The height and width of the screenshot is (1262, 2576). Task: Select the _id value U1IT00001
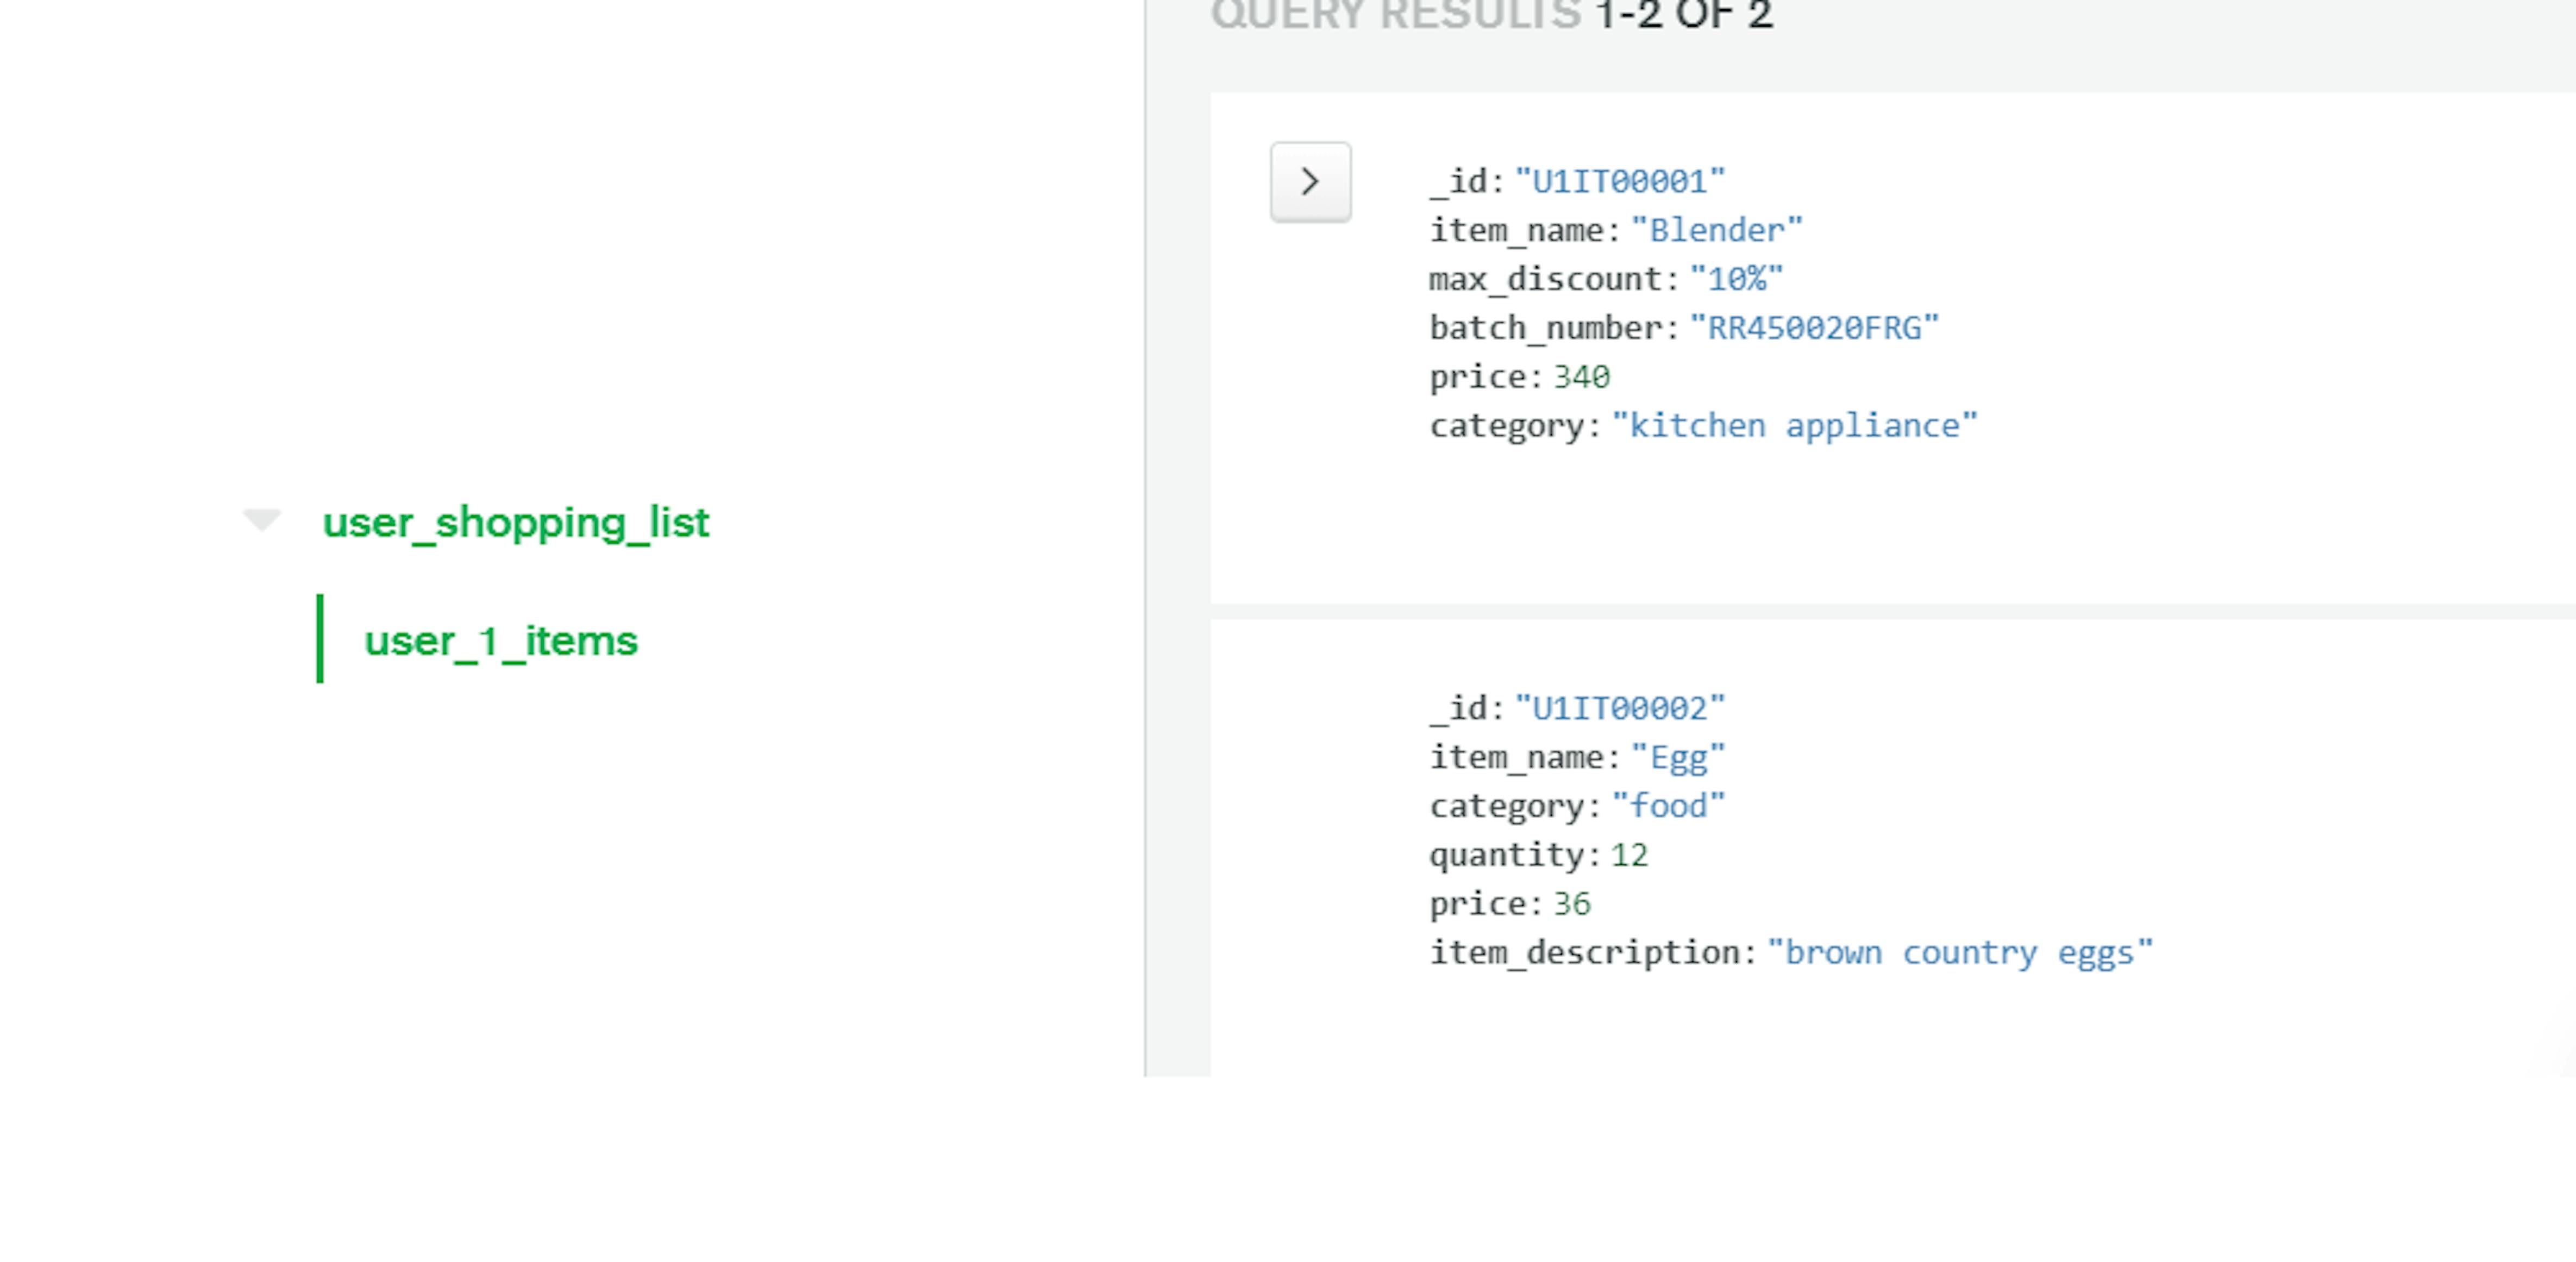(x=1618, y=181)
